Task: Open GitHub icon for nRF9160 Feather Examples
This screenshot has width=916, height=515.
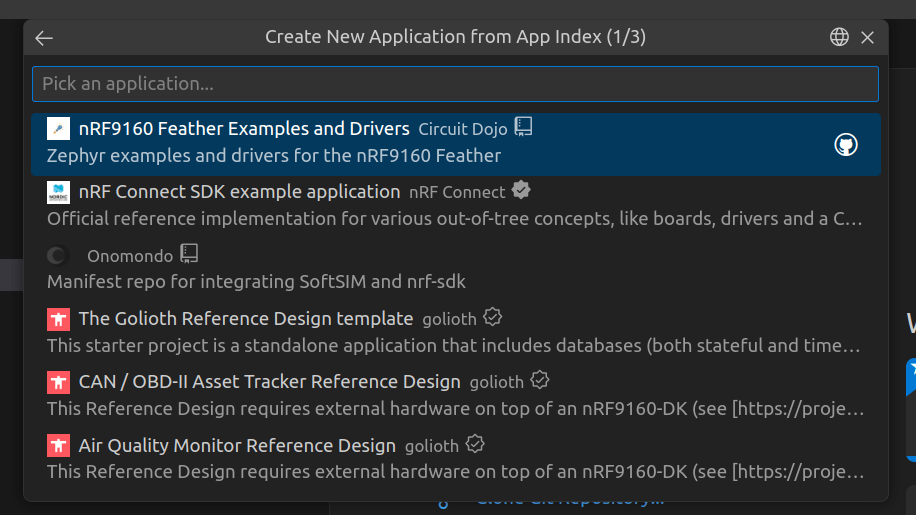Action: click(x=846, y=144)
